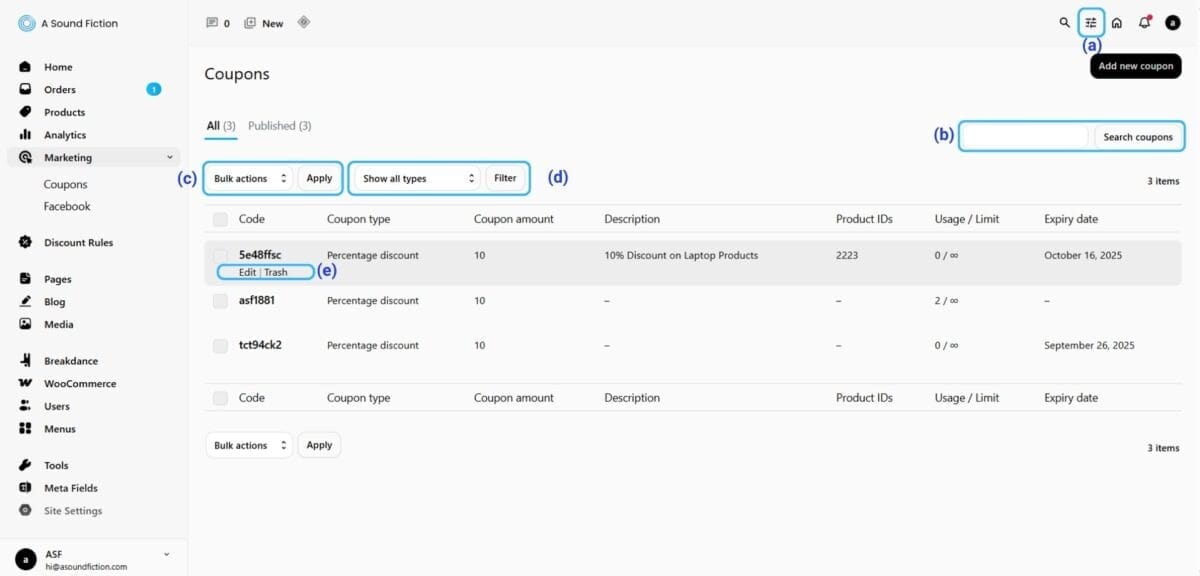
Task: Collapse the Marketing sidebar section
Action: (x=169, y=158)
